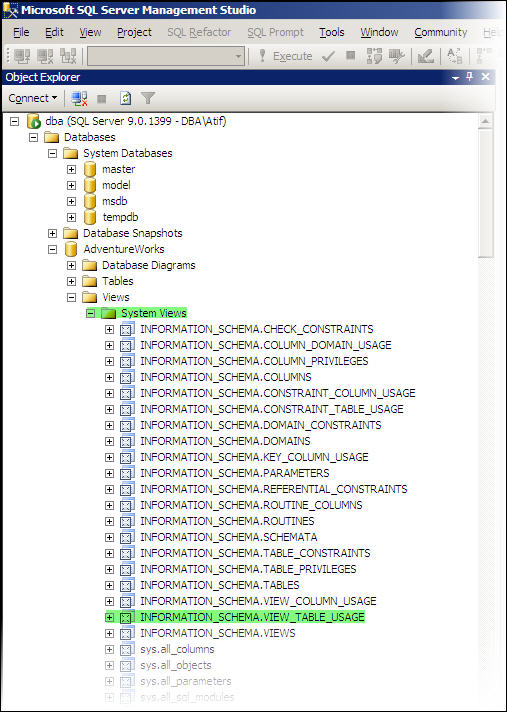Viewport: 507px width, 712px height.
Task: Select INFORMATION_SCHEMA.REFERENTIAL_CONSTRAINTS view
Action: 274,489
